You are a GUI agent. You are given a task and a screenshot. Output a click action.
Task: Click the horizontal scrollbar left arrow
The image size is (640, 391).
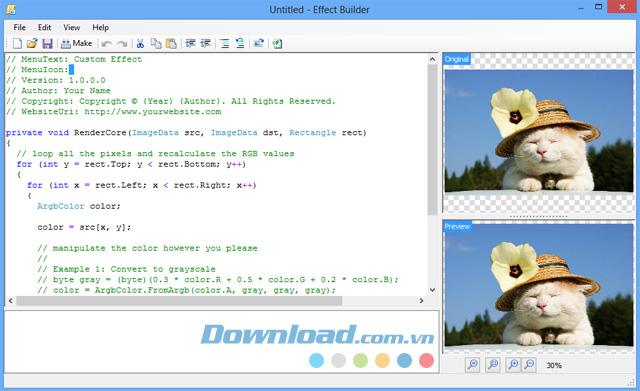point(11,301)
